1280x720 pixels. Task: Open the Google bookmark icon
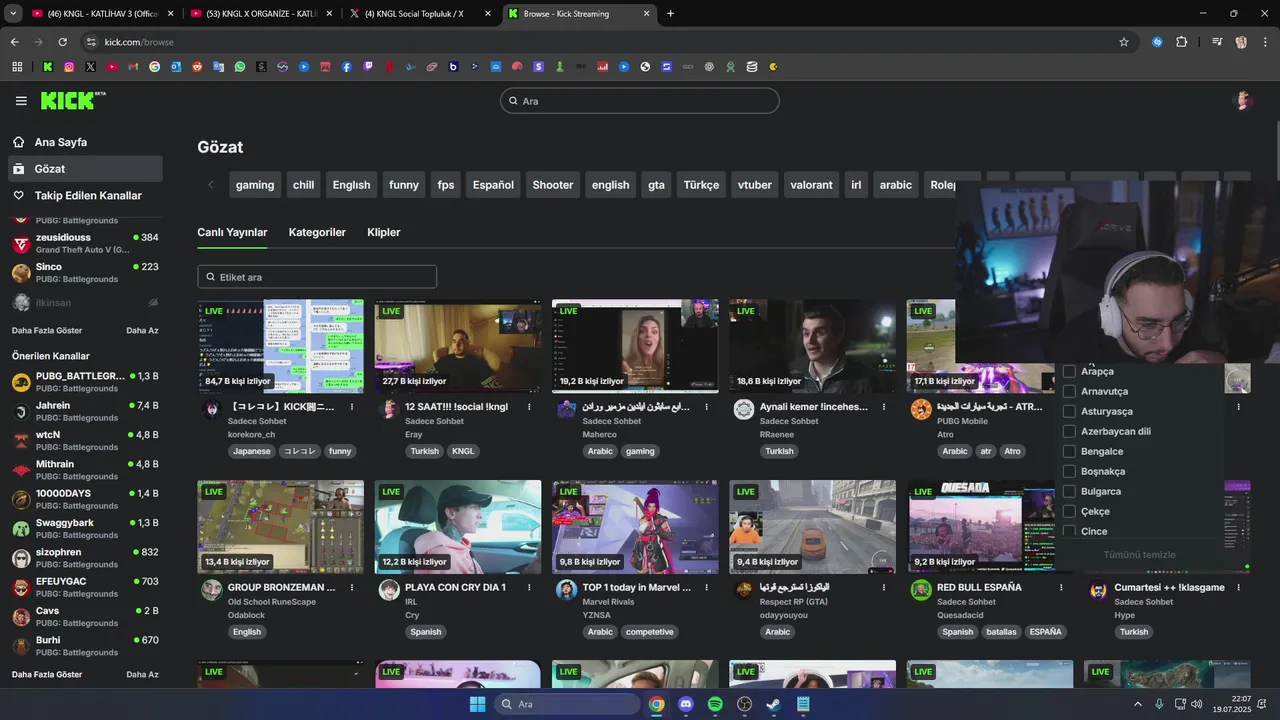(154, 67)
